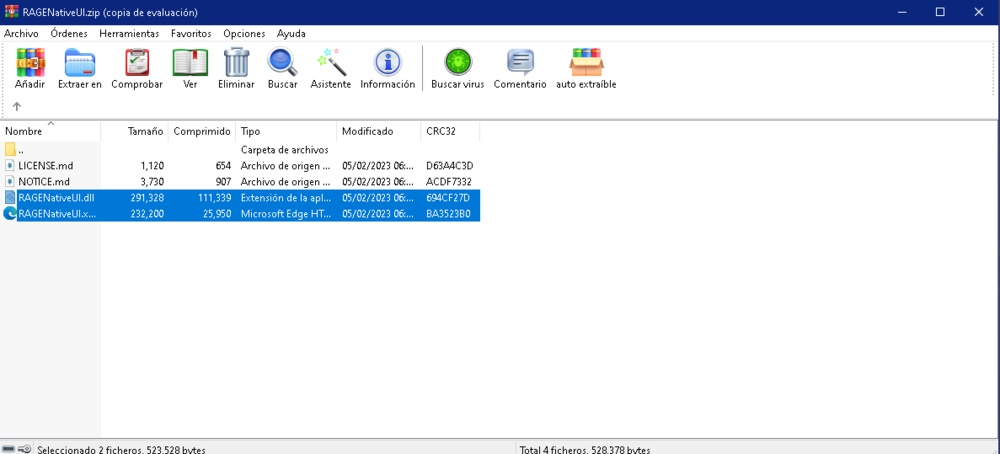Click the 291,328 size cell
This screenshot has width=1000, height=454.
146,198
